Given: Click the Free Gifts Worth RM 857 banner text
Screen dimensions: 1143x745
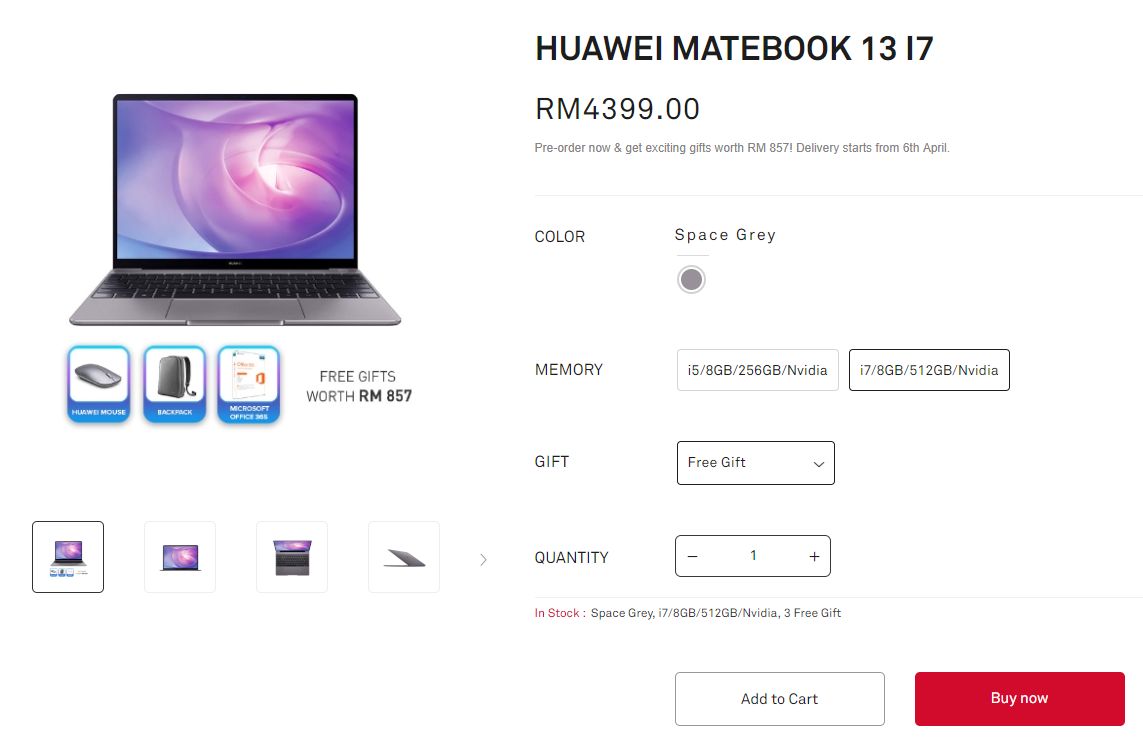Looking at the screenshot, I should point(358,386).
